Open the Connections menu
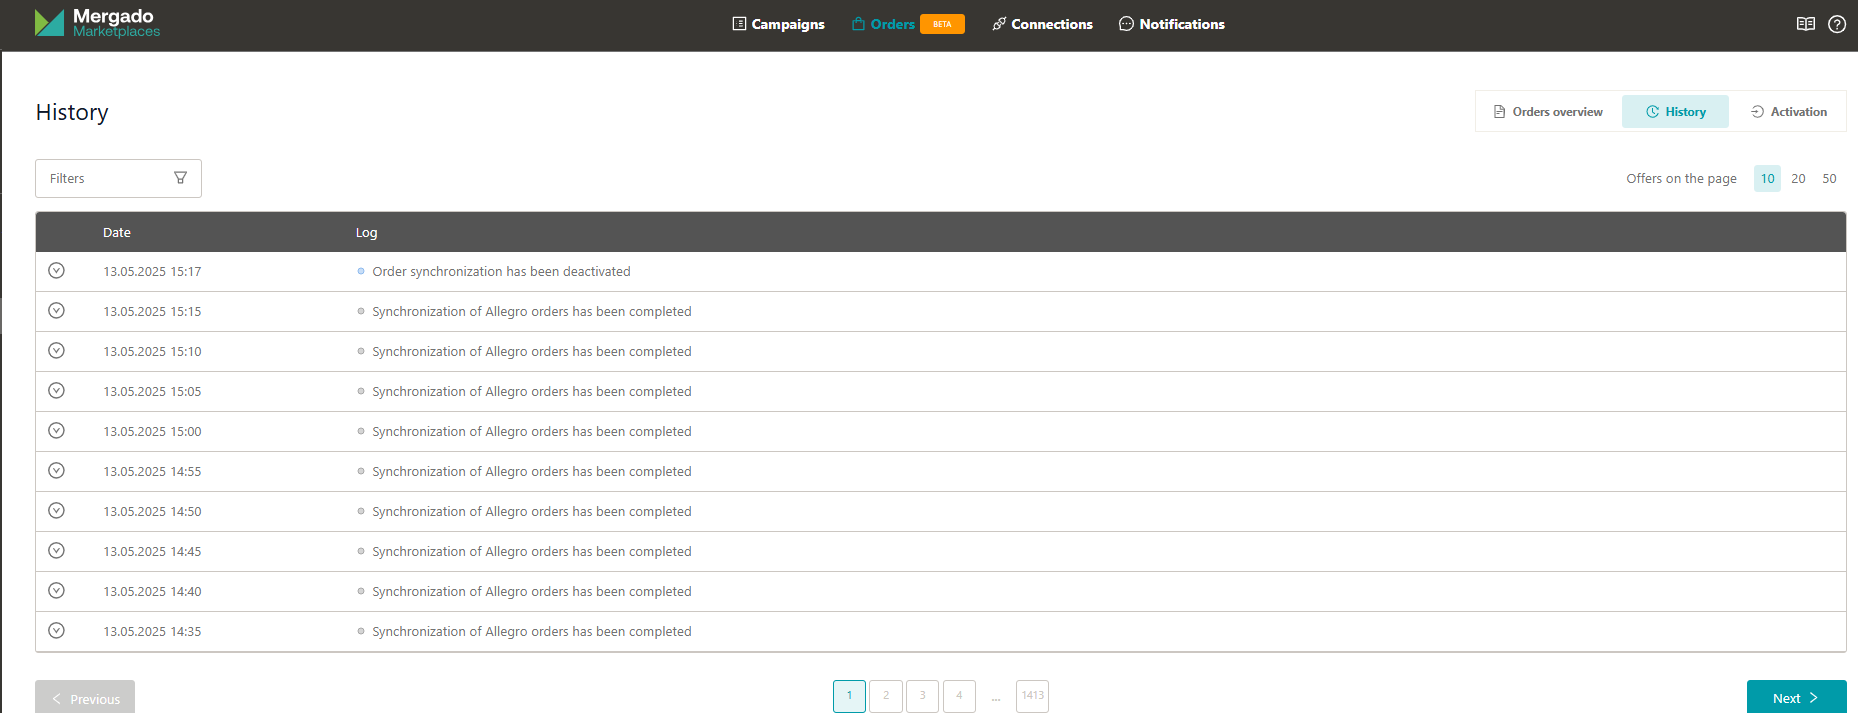The width and height of the screenshot is (1858, 713). point(1042,24)
